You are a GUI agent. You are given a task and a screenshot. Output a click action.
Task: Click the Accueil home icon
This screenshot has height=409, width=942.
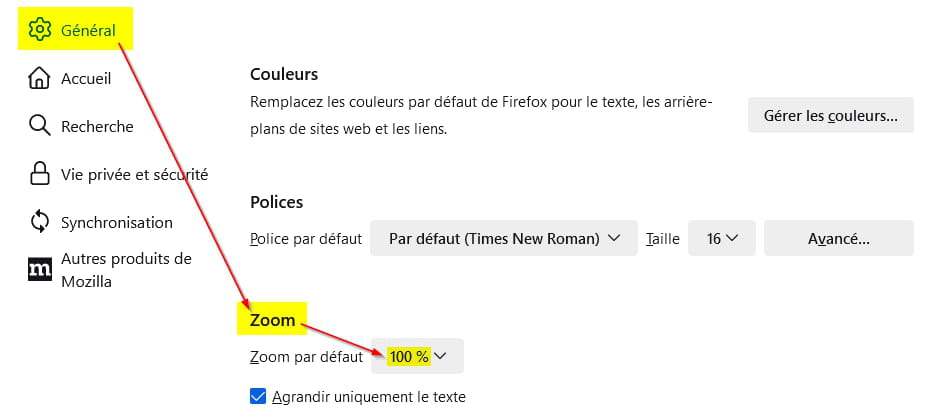40,78
